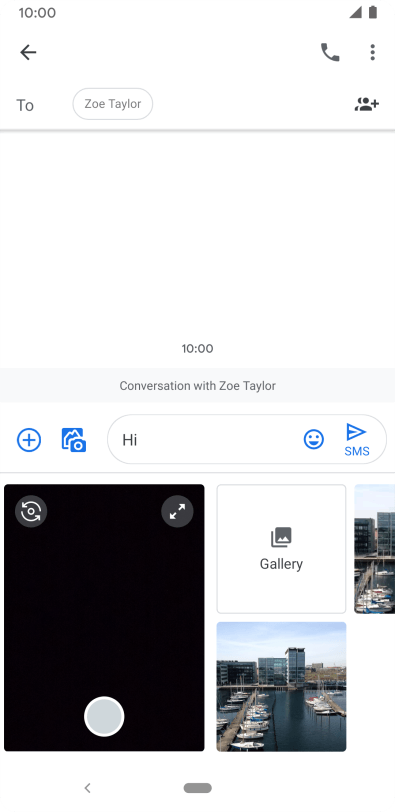Capture photo with shutter button
This screenshot has height=812, width=395.
[x=104, y=716]
